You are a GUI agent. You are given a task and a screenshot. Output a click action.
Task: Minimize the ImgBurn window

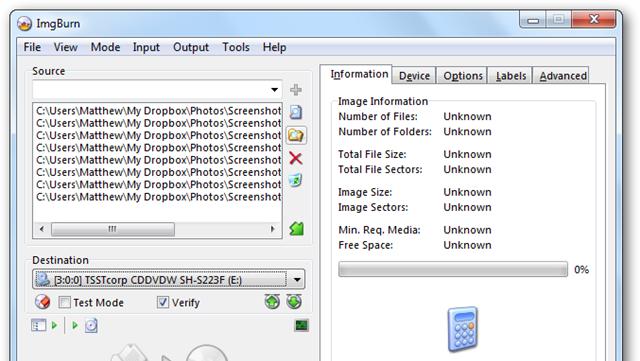533,20
